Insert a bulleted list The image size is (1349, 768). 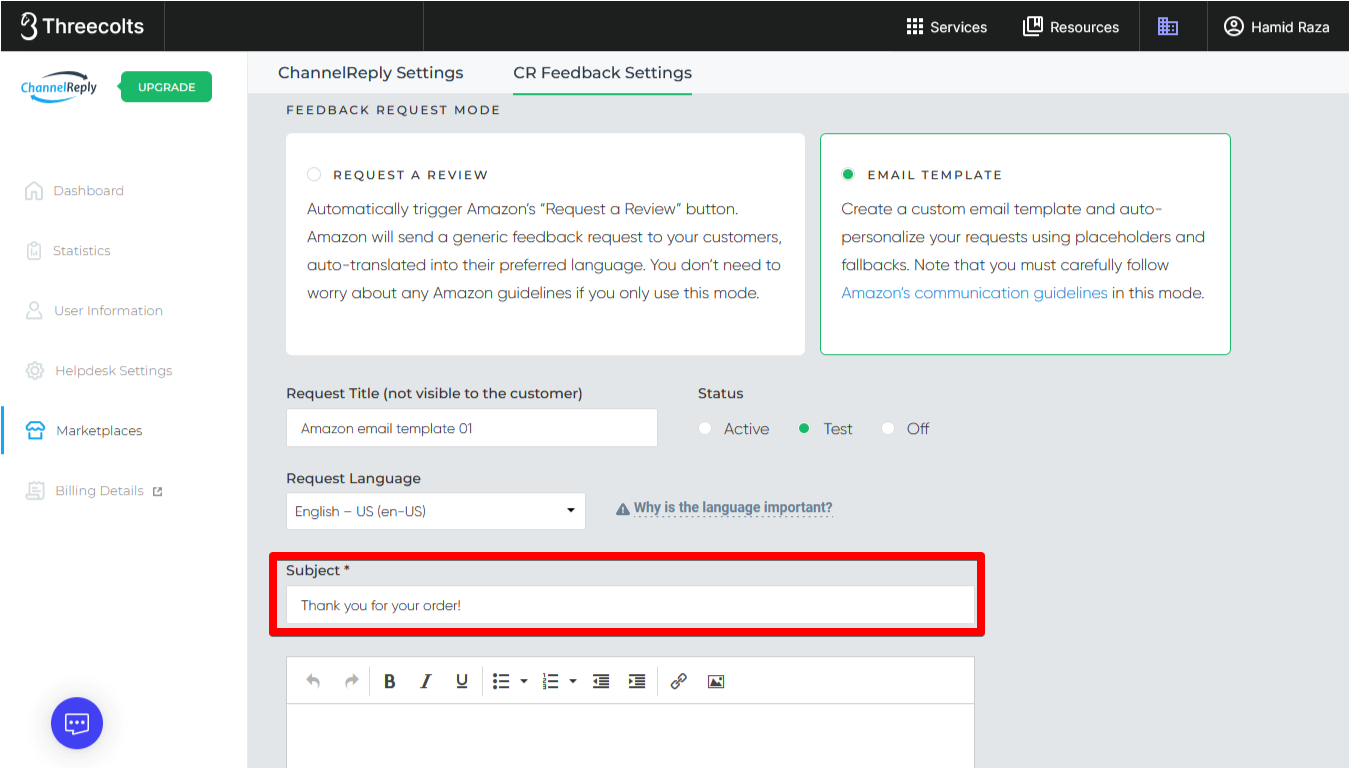click(501, 681)
